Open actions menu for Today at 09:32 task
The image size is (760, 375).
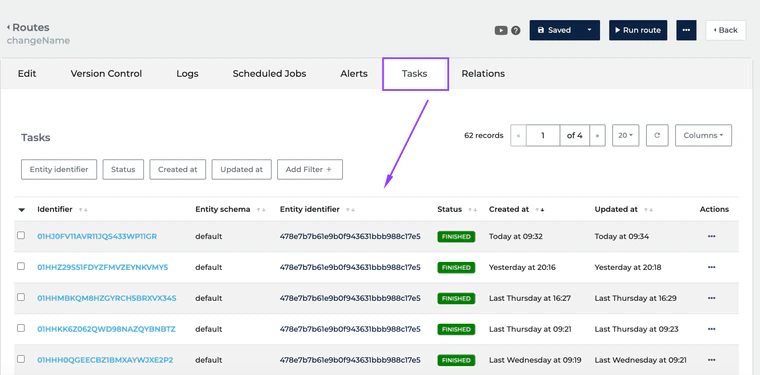(712, 236)
